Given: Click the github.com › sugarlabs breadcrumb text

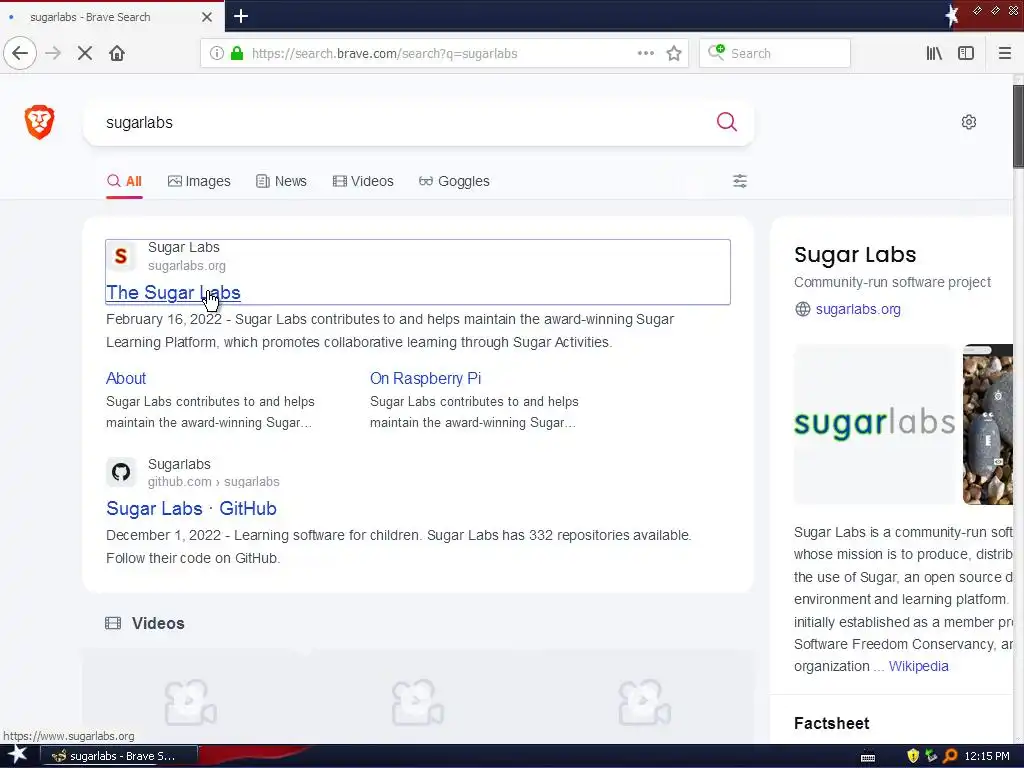Looking at the screenshot, I should coord(214,481).
